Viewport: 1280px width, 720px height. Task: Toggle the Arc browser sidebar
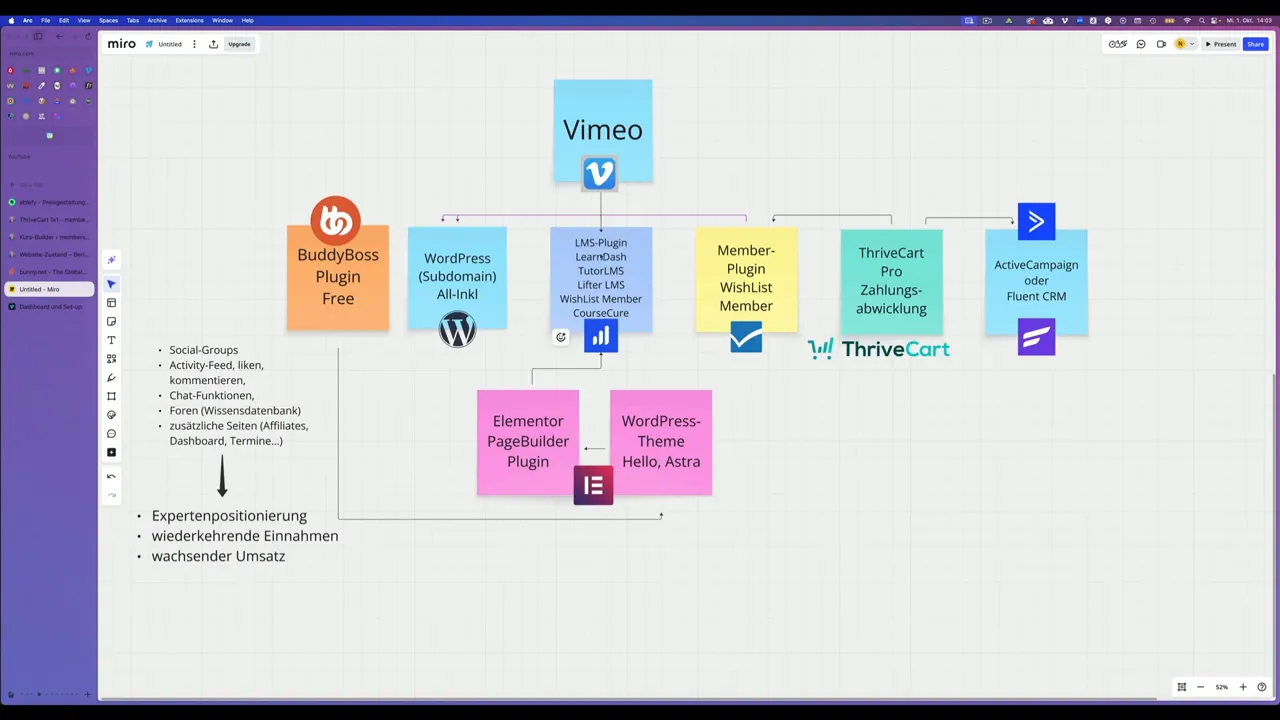coord(38,37)
